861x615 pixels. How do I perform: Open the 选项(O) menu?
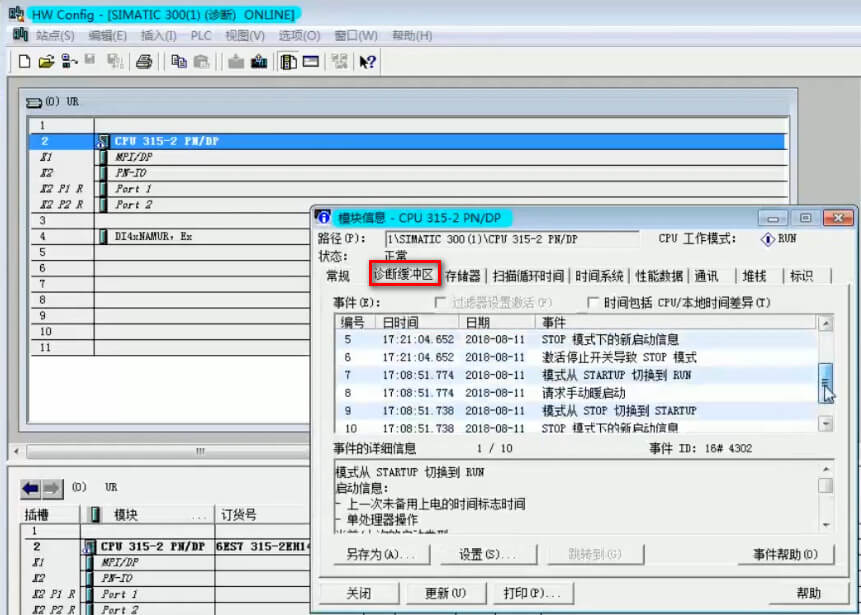pyautogui.click(x=299, y=36)
